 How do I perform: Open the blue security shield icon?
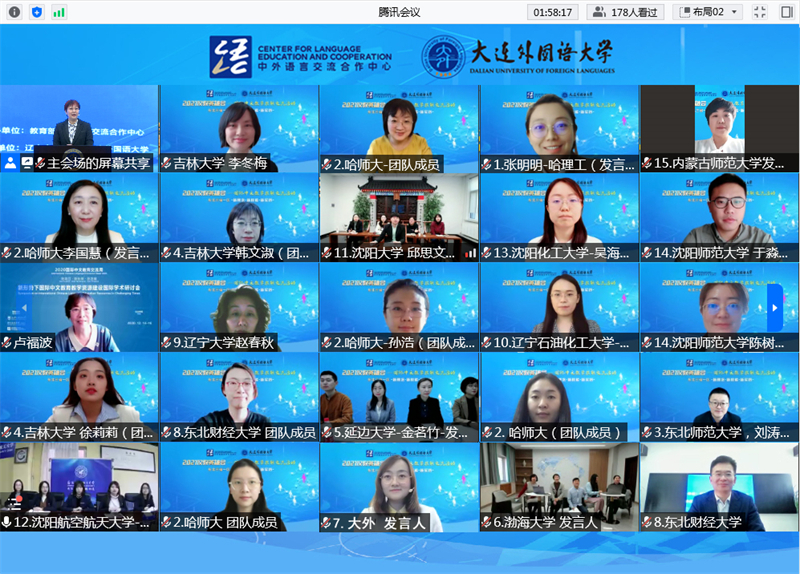[x=37, y=12]
